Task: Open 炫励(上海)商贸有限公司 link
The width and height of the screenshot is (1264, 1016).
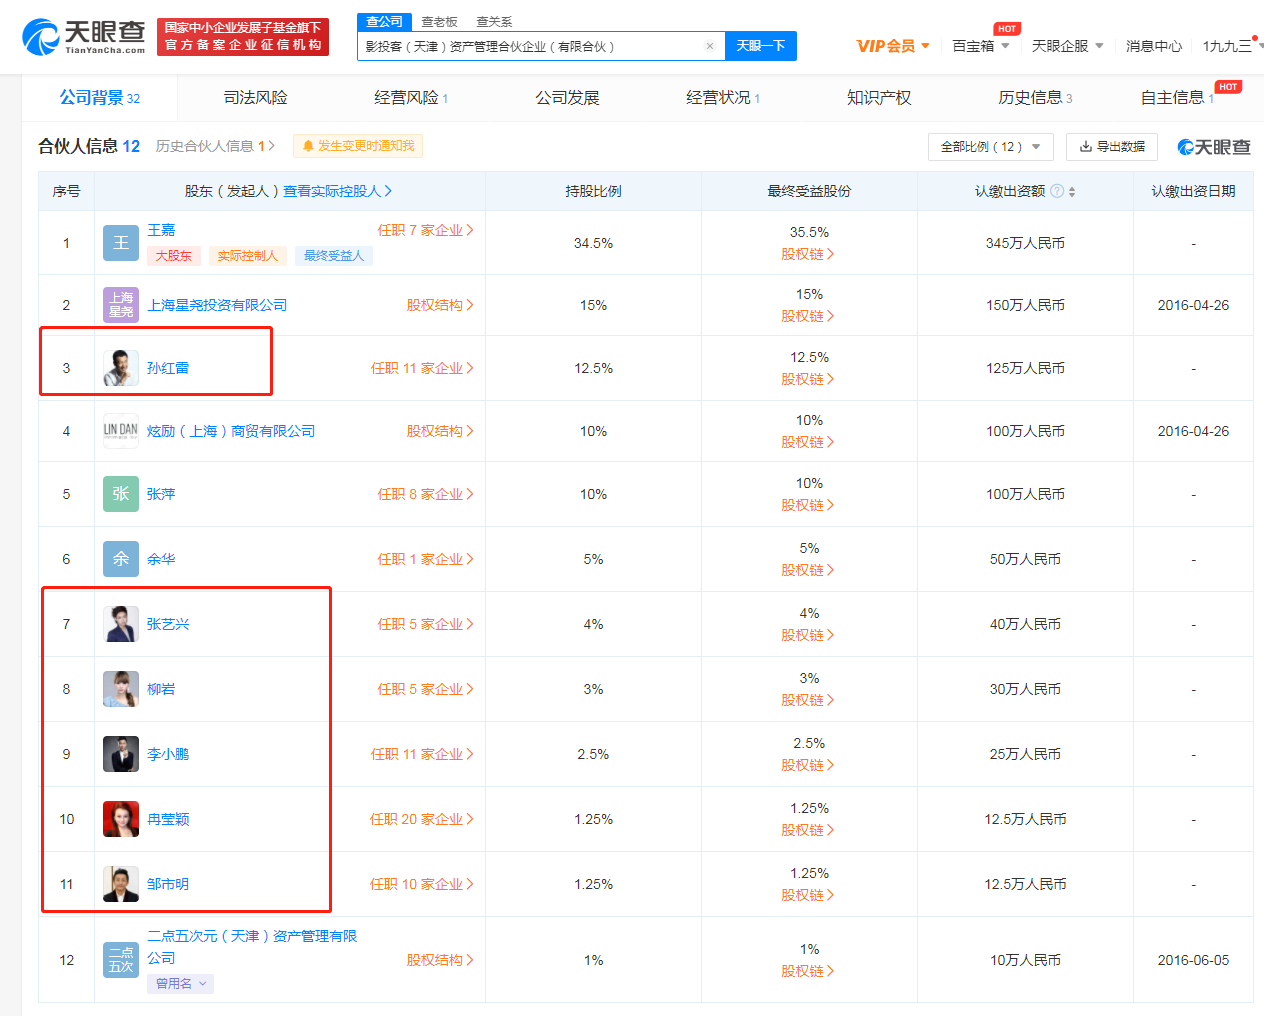Action: tap(231, 431)
